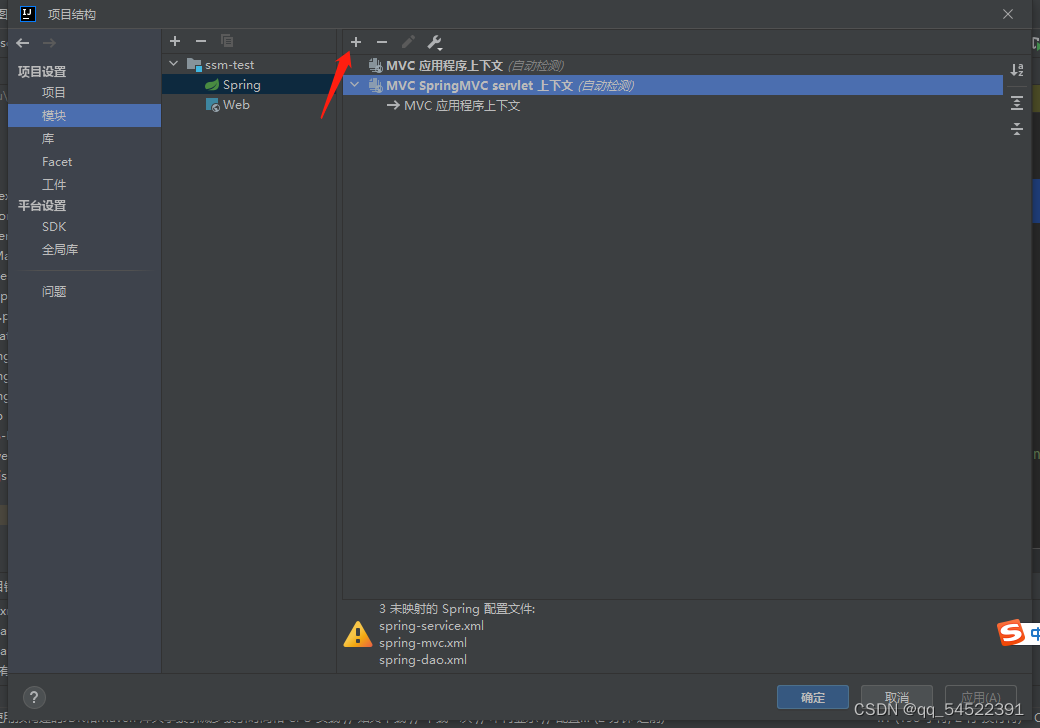The height and width of the screenshot is (728, 1040).
Task: Click the yellow warning icon
Action: tap(358, 635)
